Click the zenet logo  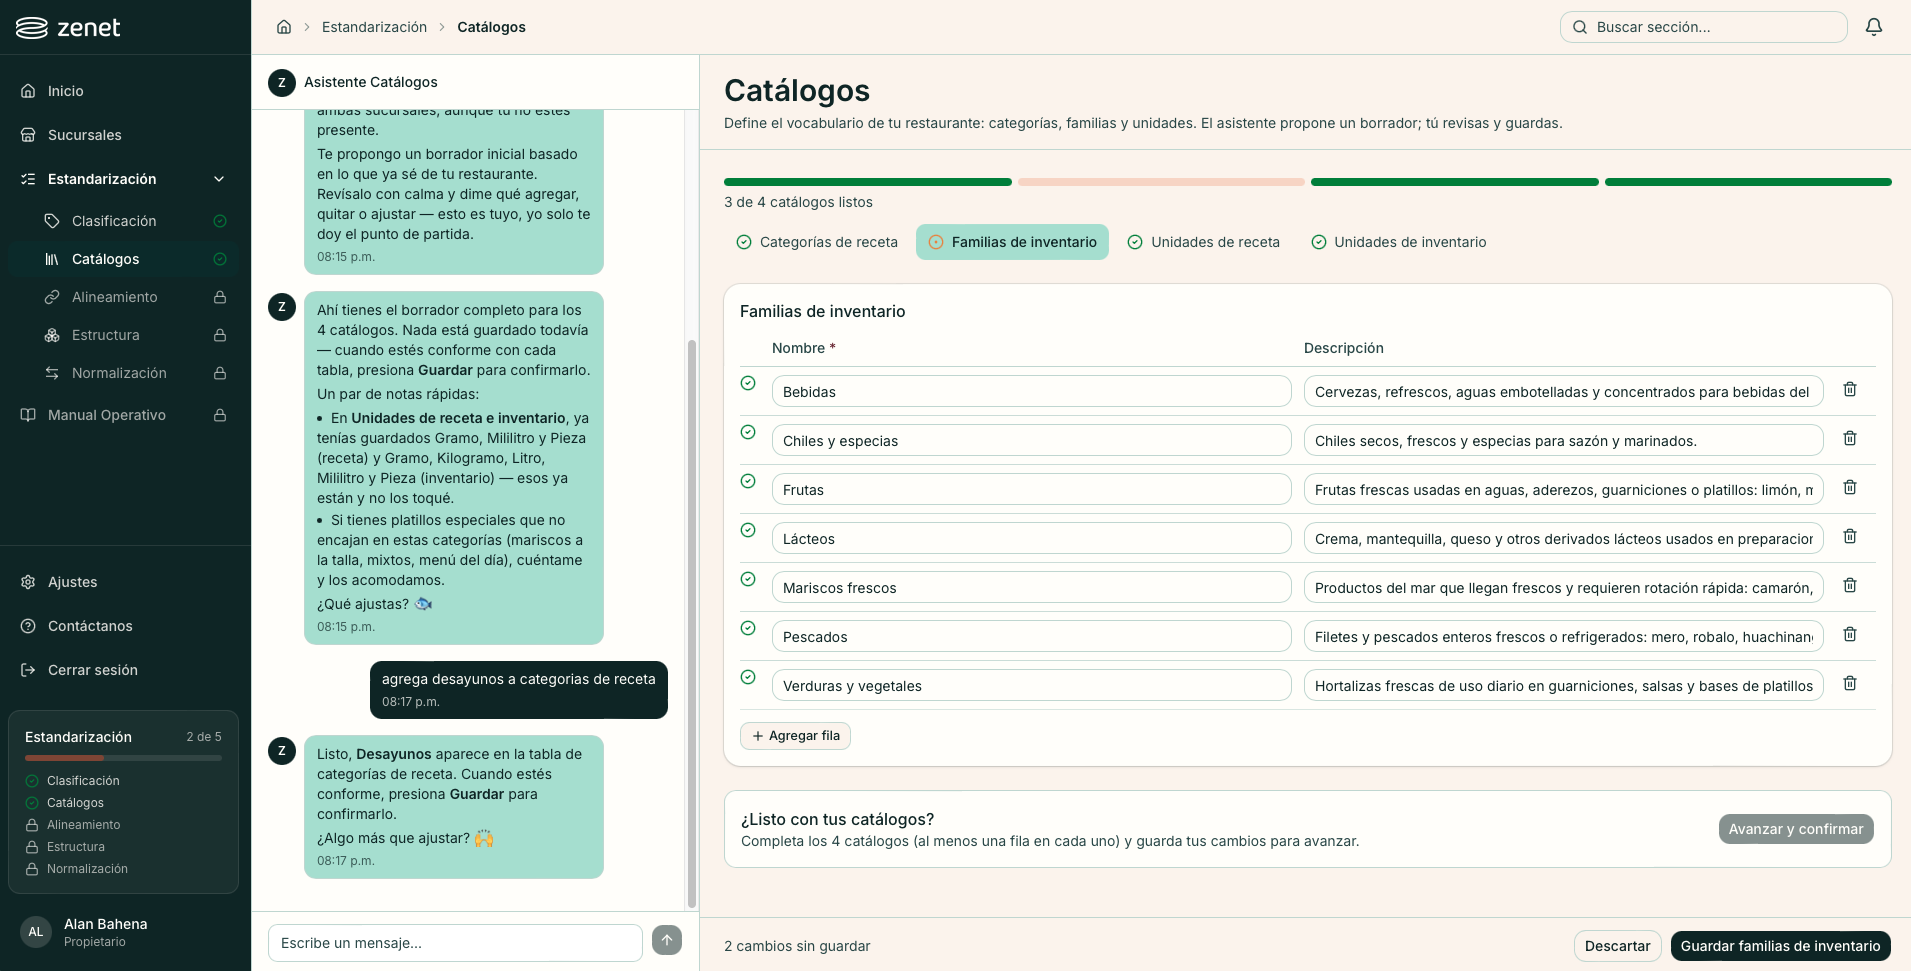click(68, 28)
